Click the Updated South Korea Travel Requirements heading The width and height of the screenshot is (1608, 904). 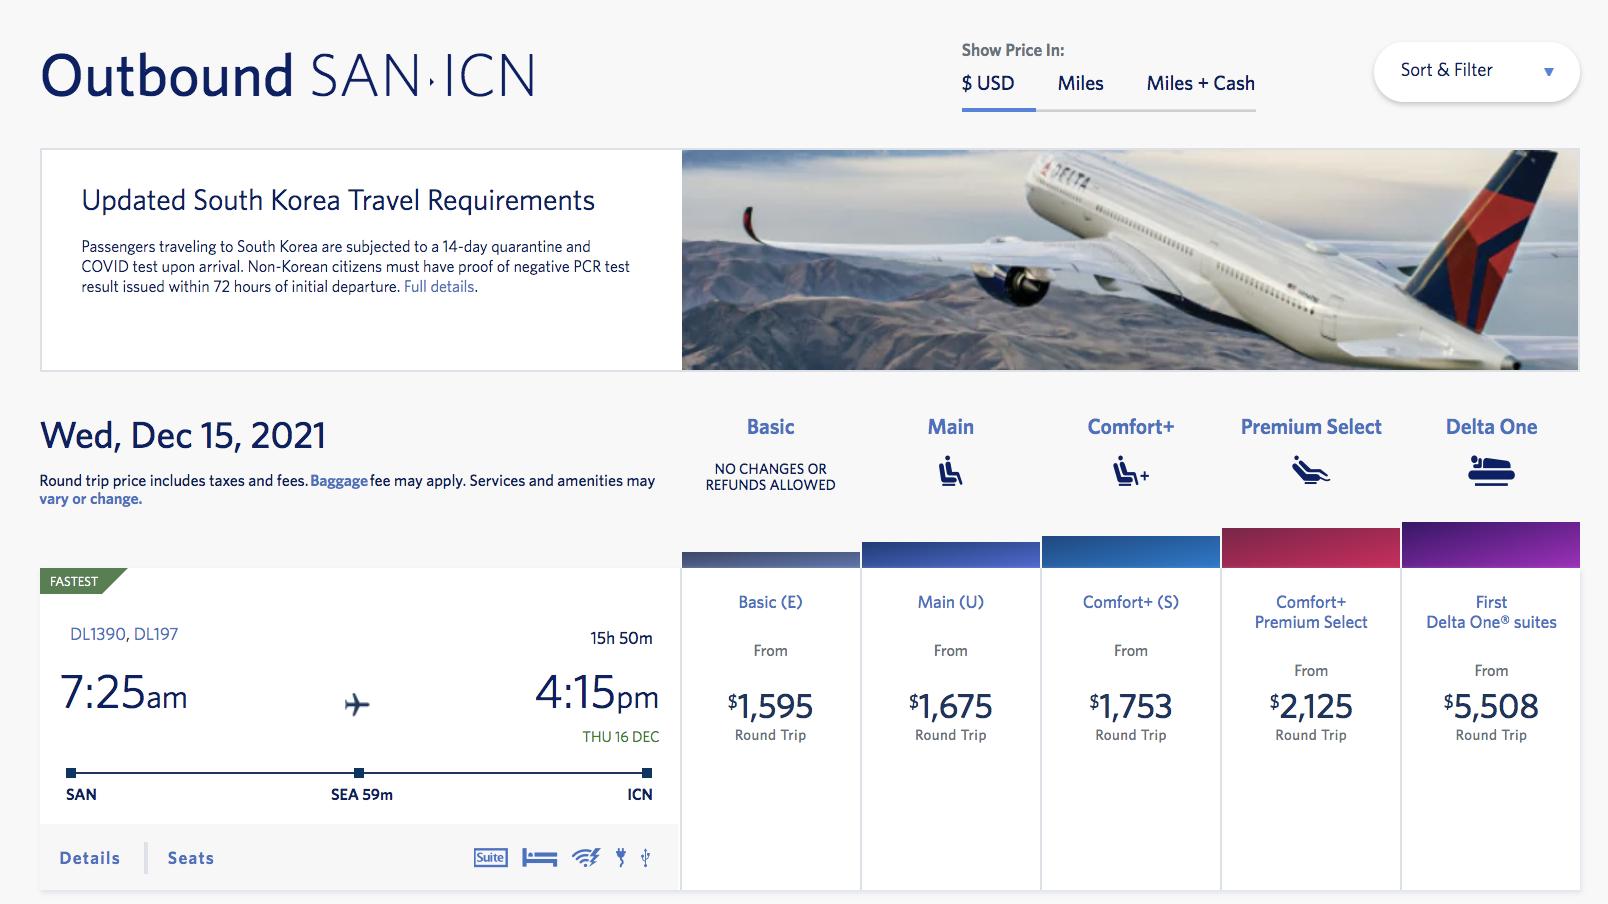click(x=338, y=201)
